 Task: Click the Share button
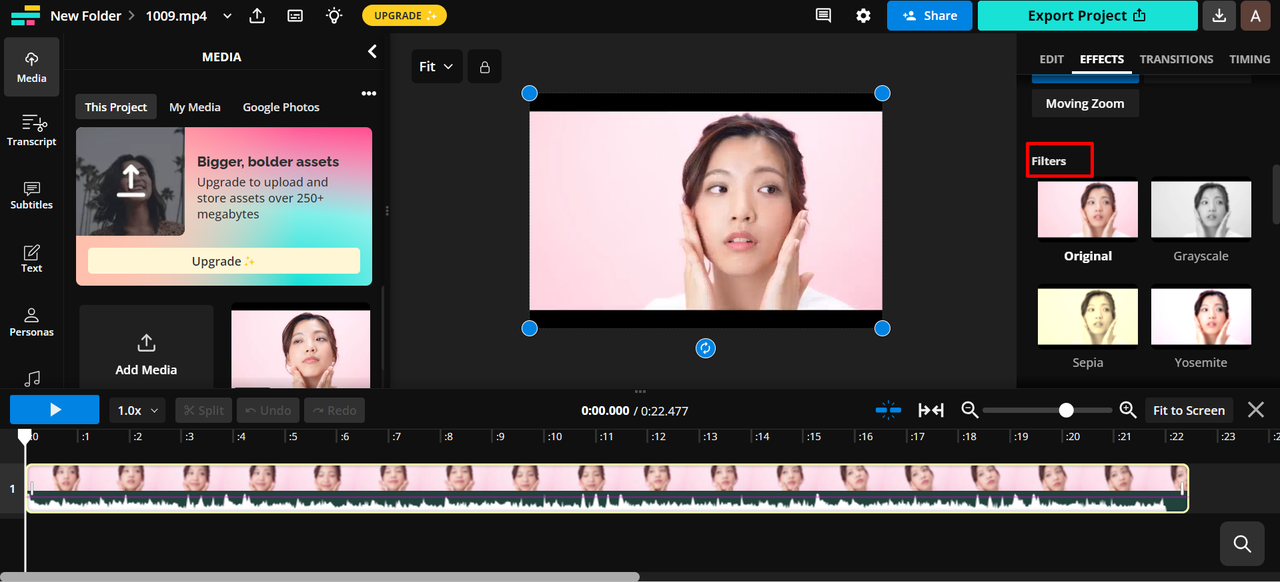930,16
